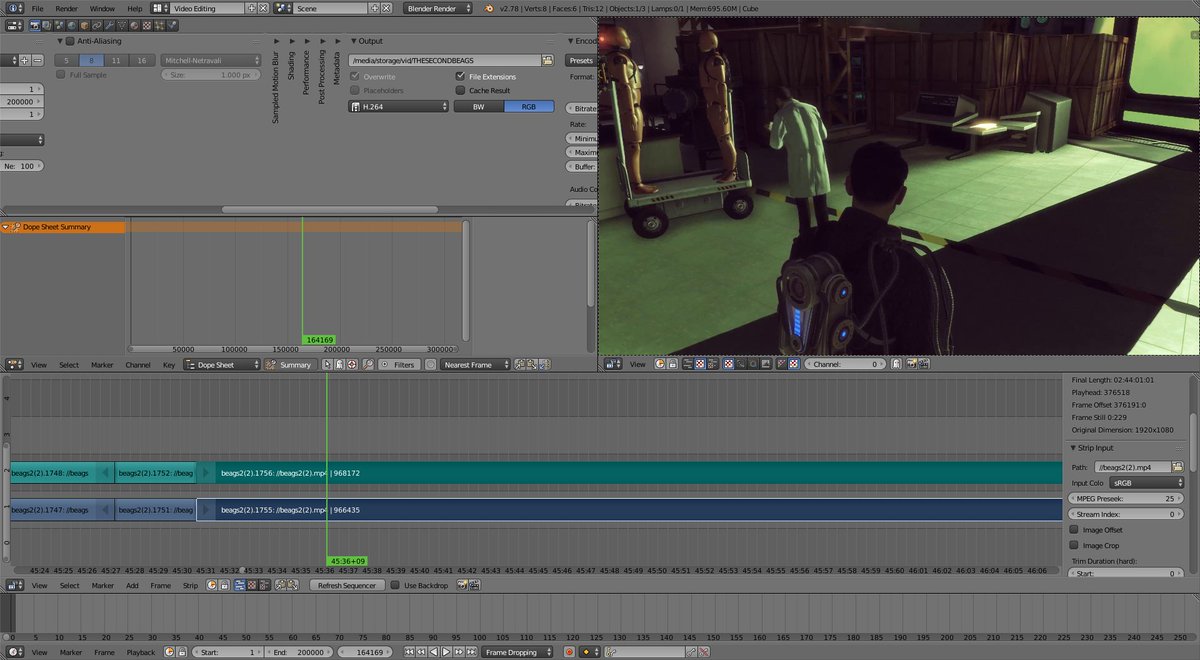Browse for output folder with file icon
This screenshot has height=660, width=1200.
[x=547, y=60]
